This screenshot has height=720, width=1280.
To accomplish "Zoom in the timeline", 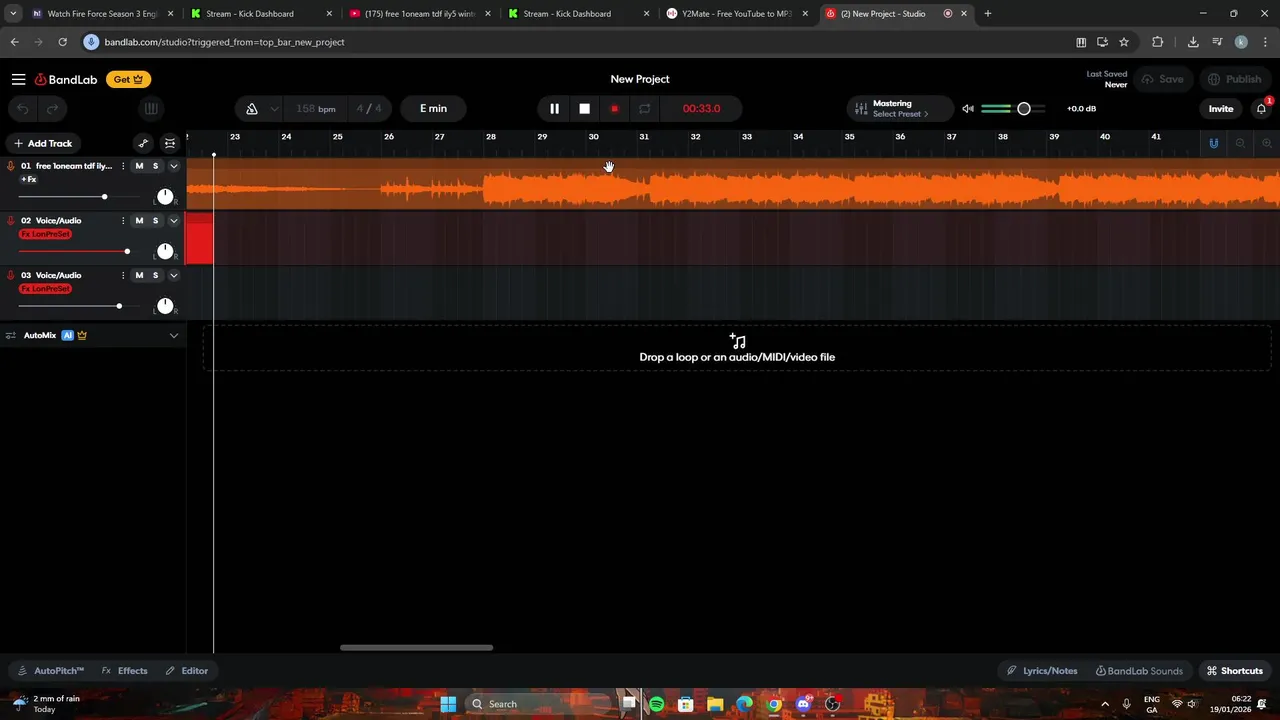I will pos(1266,143).
